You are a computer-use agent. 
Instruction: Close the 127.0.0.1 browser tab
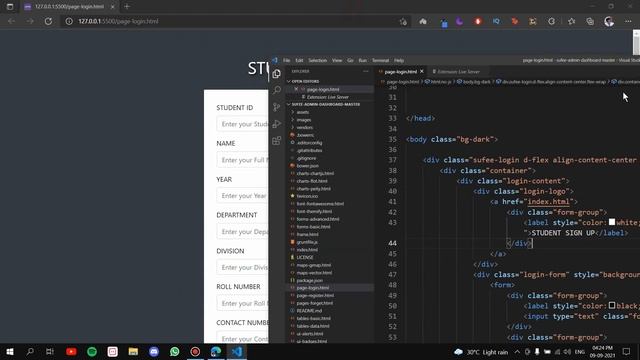click(x=113, y=7)
